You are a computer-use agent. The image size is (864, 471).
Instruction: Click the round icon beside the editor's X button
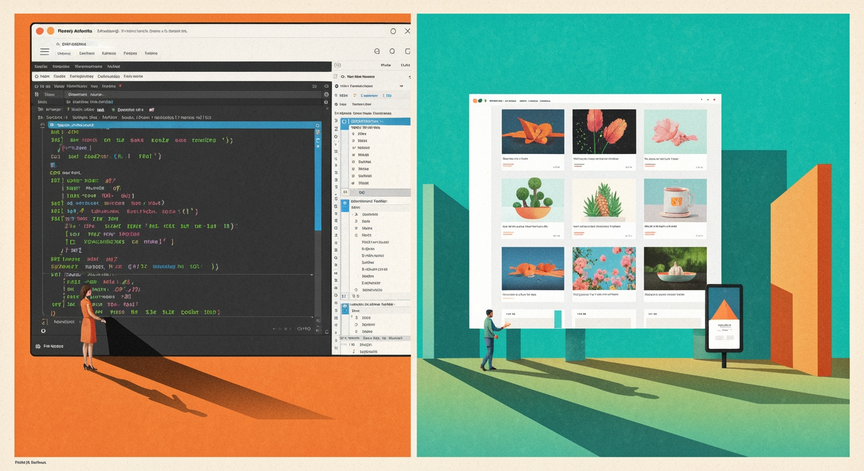393,31
